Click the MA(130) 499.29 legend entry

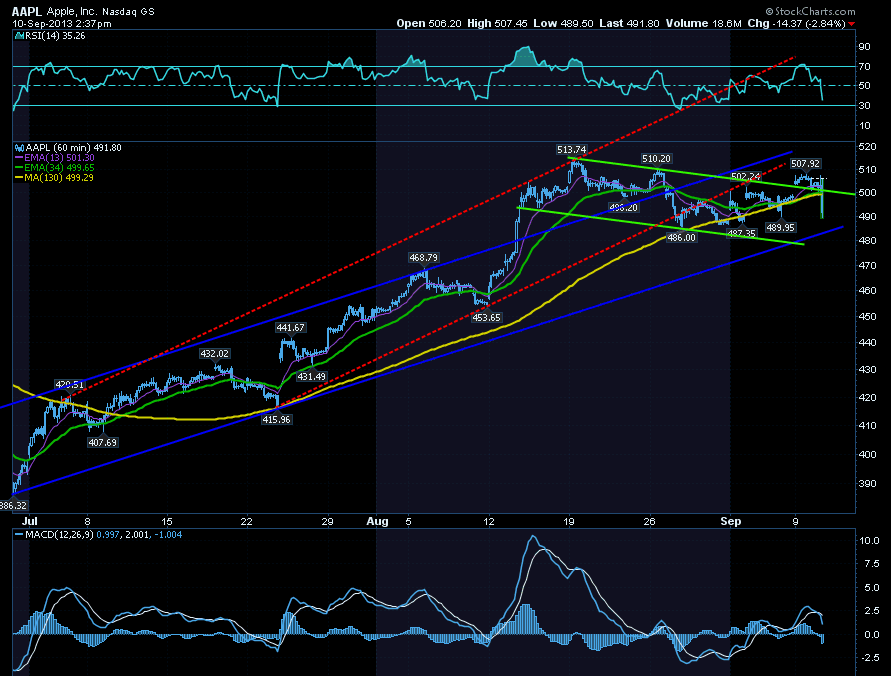pos(55,178)
